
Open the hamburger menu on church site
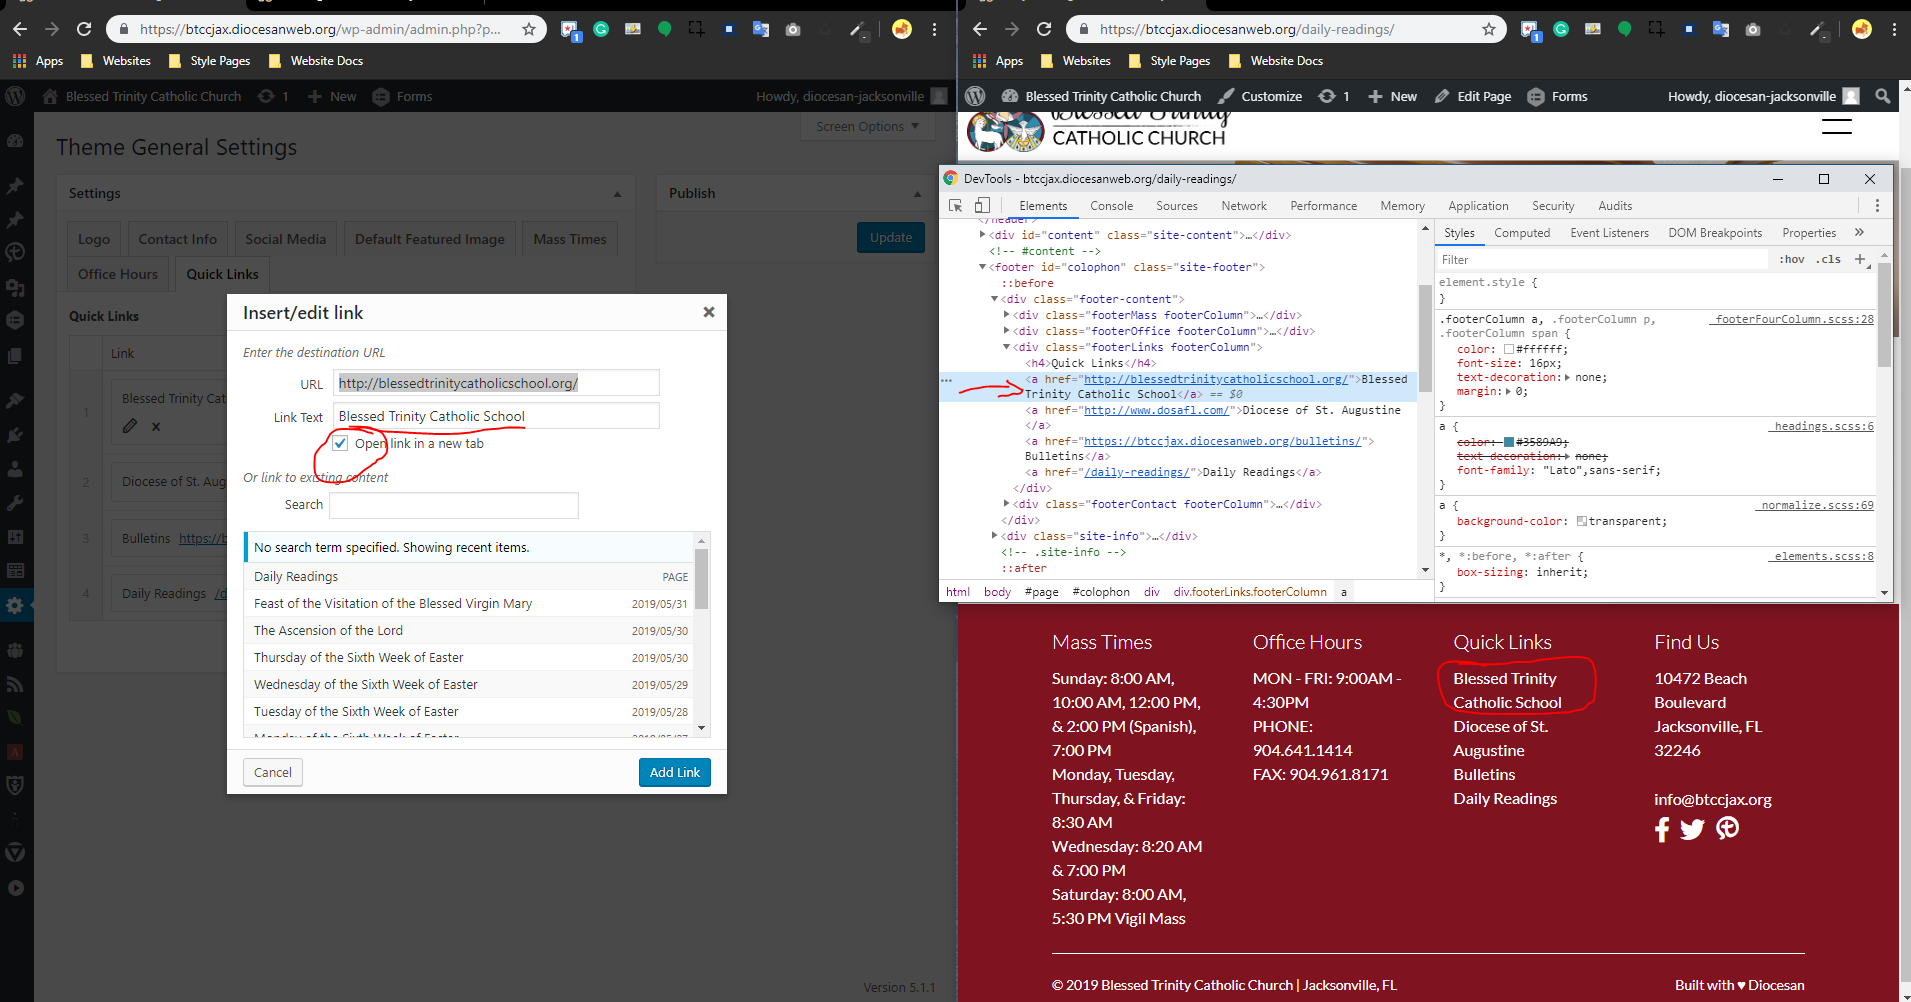coord(1836,127)
